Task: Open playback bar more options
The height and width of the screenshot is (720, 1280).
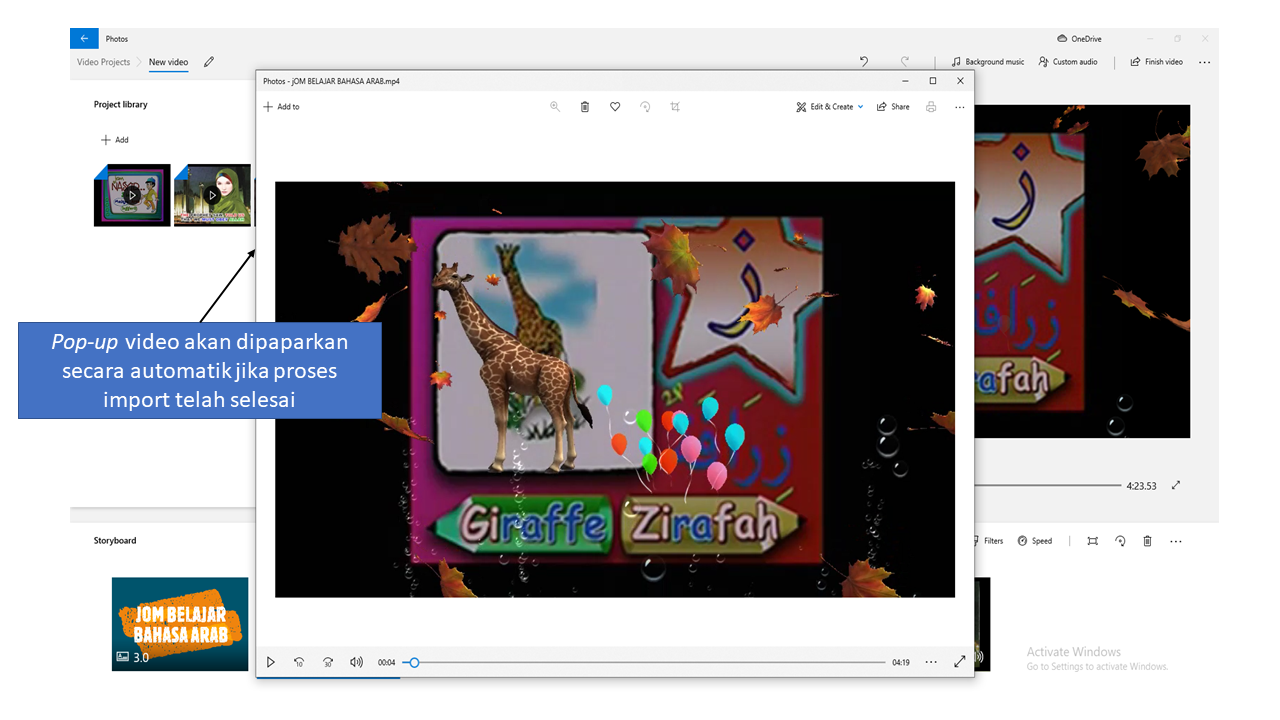Action: [931, 662]
